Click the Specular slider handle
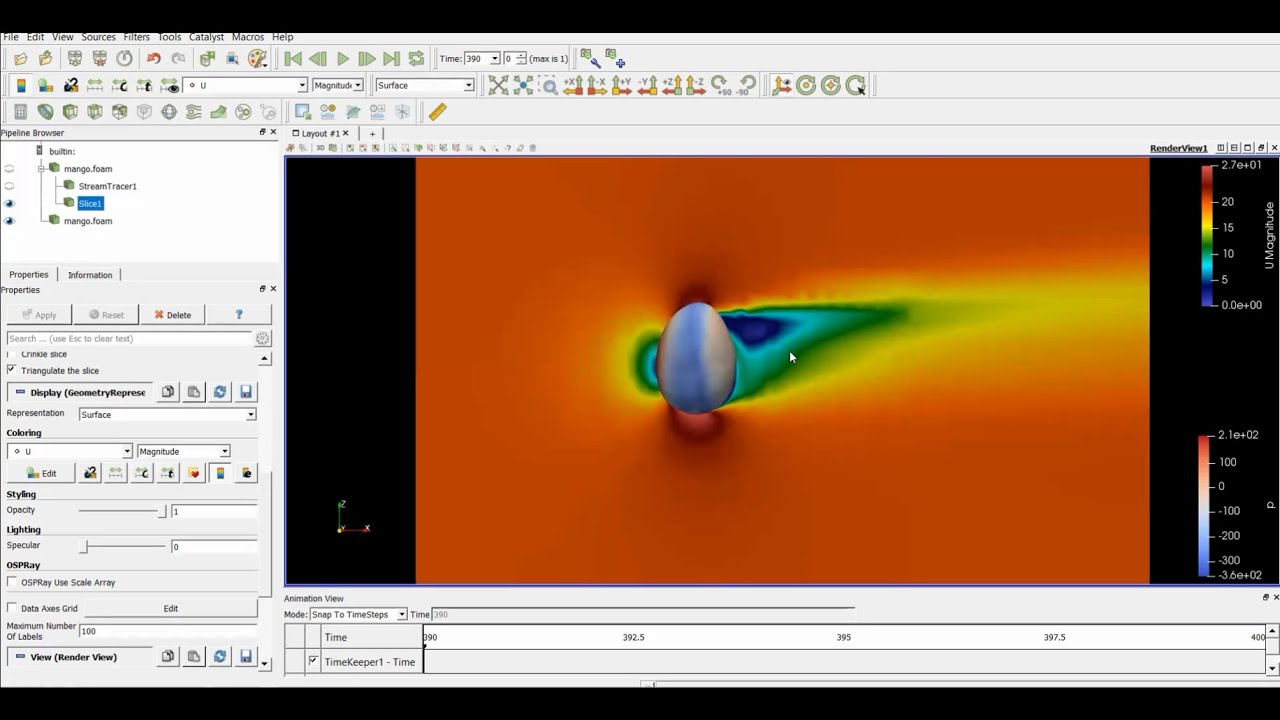 pos(85,546)
